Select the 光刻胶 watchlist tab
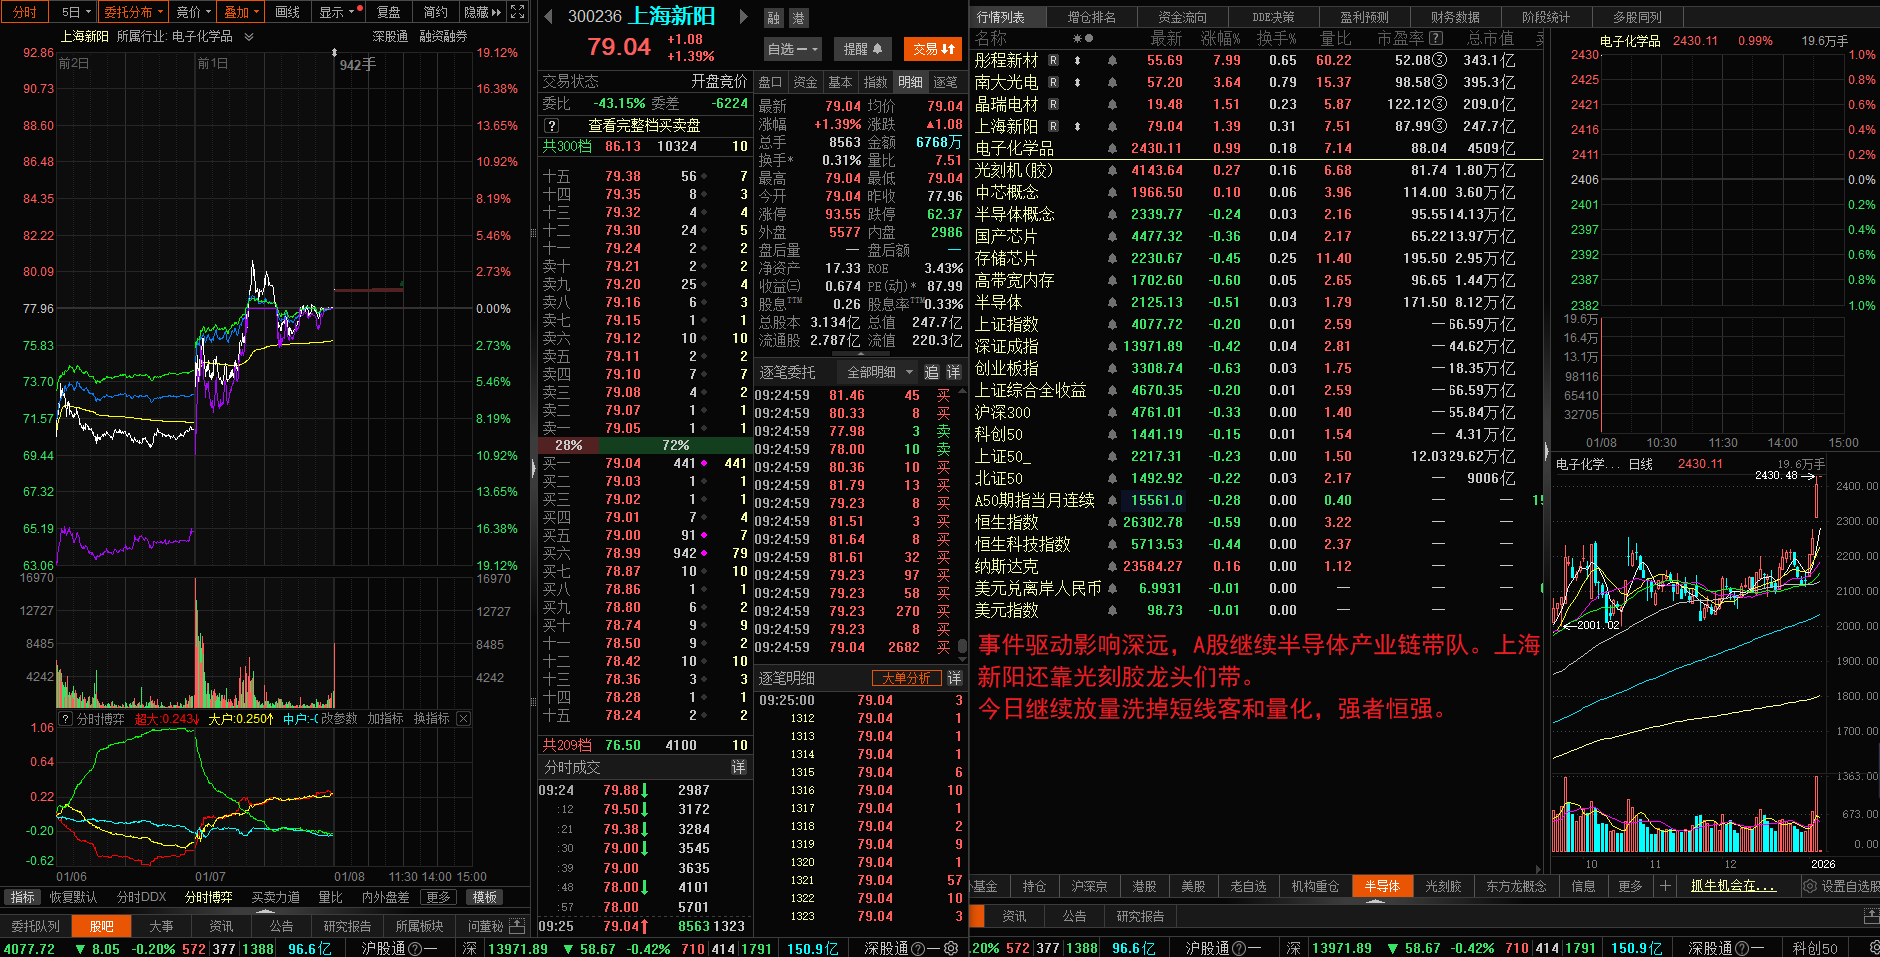This screenshot has width=1880, height=957. tap(1443, 886)
